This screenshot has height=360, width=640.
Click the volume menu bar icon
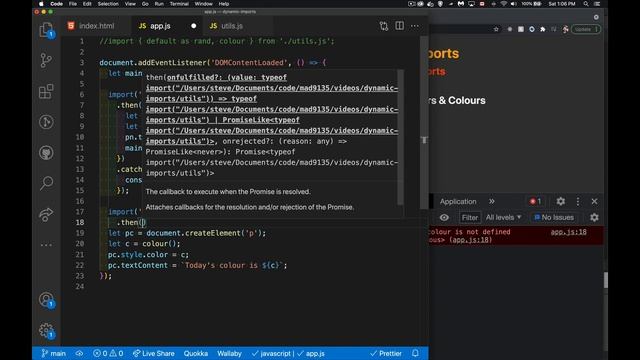point(514,4)
